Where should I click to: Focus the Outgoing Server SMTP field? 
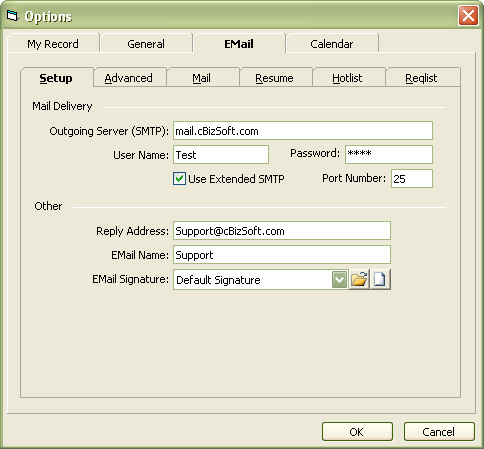coord(303,131)
